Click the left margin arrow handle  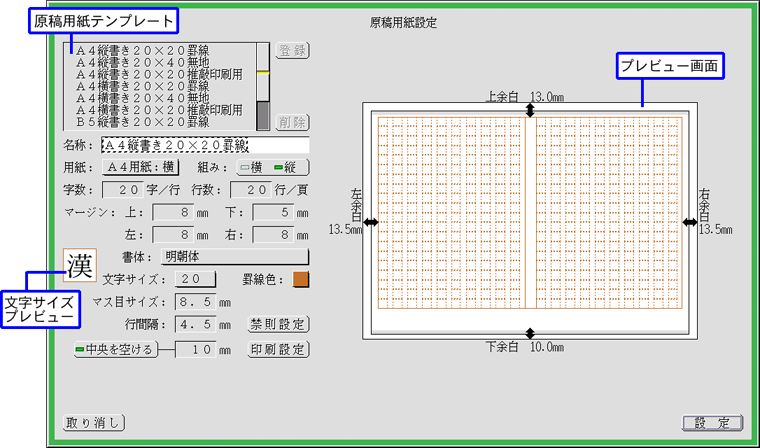(371, 222)
